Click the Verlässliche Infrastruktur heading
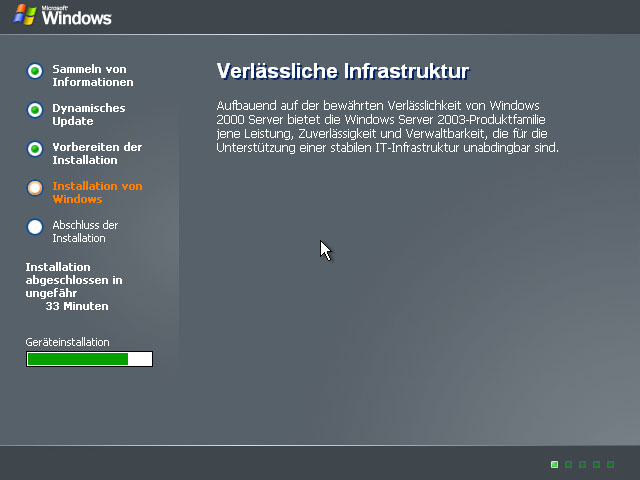This screenshot has height=480, width=640. tap(343, 72)
